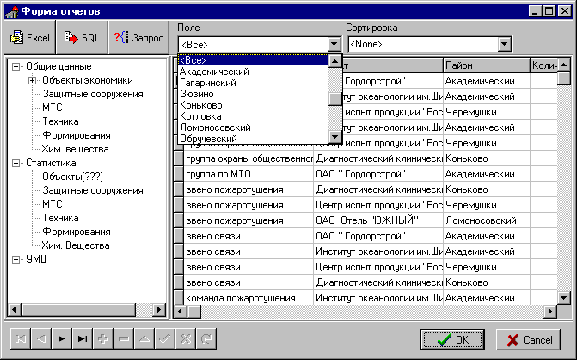The image size is (577, 360).
Task: Click the delete record minus icon
Action: [x=124, y=339]
